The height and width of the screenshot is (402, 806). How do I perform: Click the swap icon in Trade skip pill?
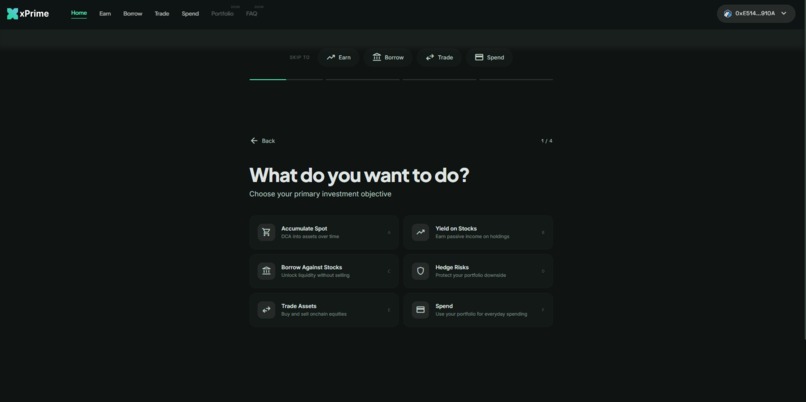(430, 58)
